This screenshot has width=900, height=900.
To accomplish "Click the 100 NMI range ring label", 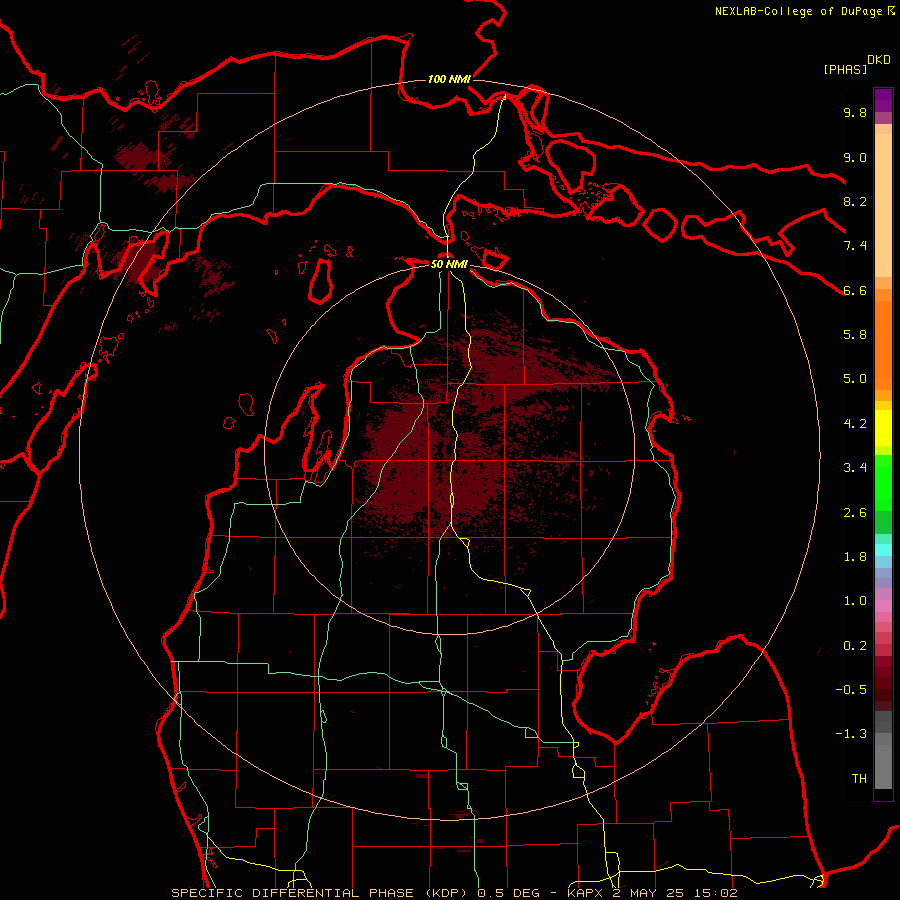I will click(x=449, y=79).
